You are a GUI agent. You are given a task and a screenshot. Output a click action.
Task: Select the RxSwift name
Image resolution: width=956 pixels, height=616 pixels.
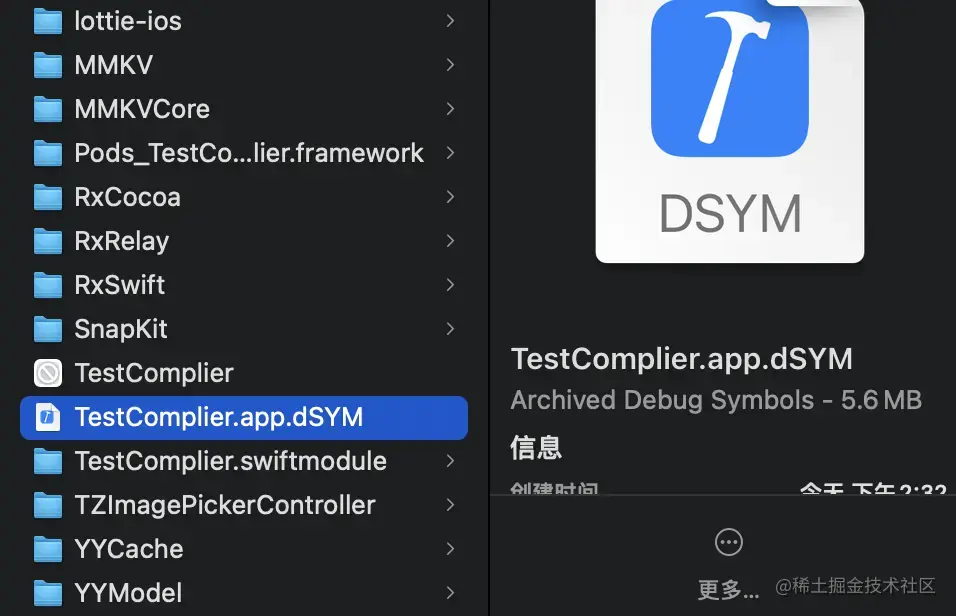pyautogui.click(x=120, y=285)
